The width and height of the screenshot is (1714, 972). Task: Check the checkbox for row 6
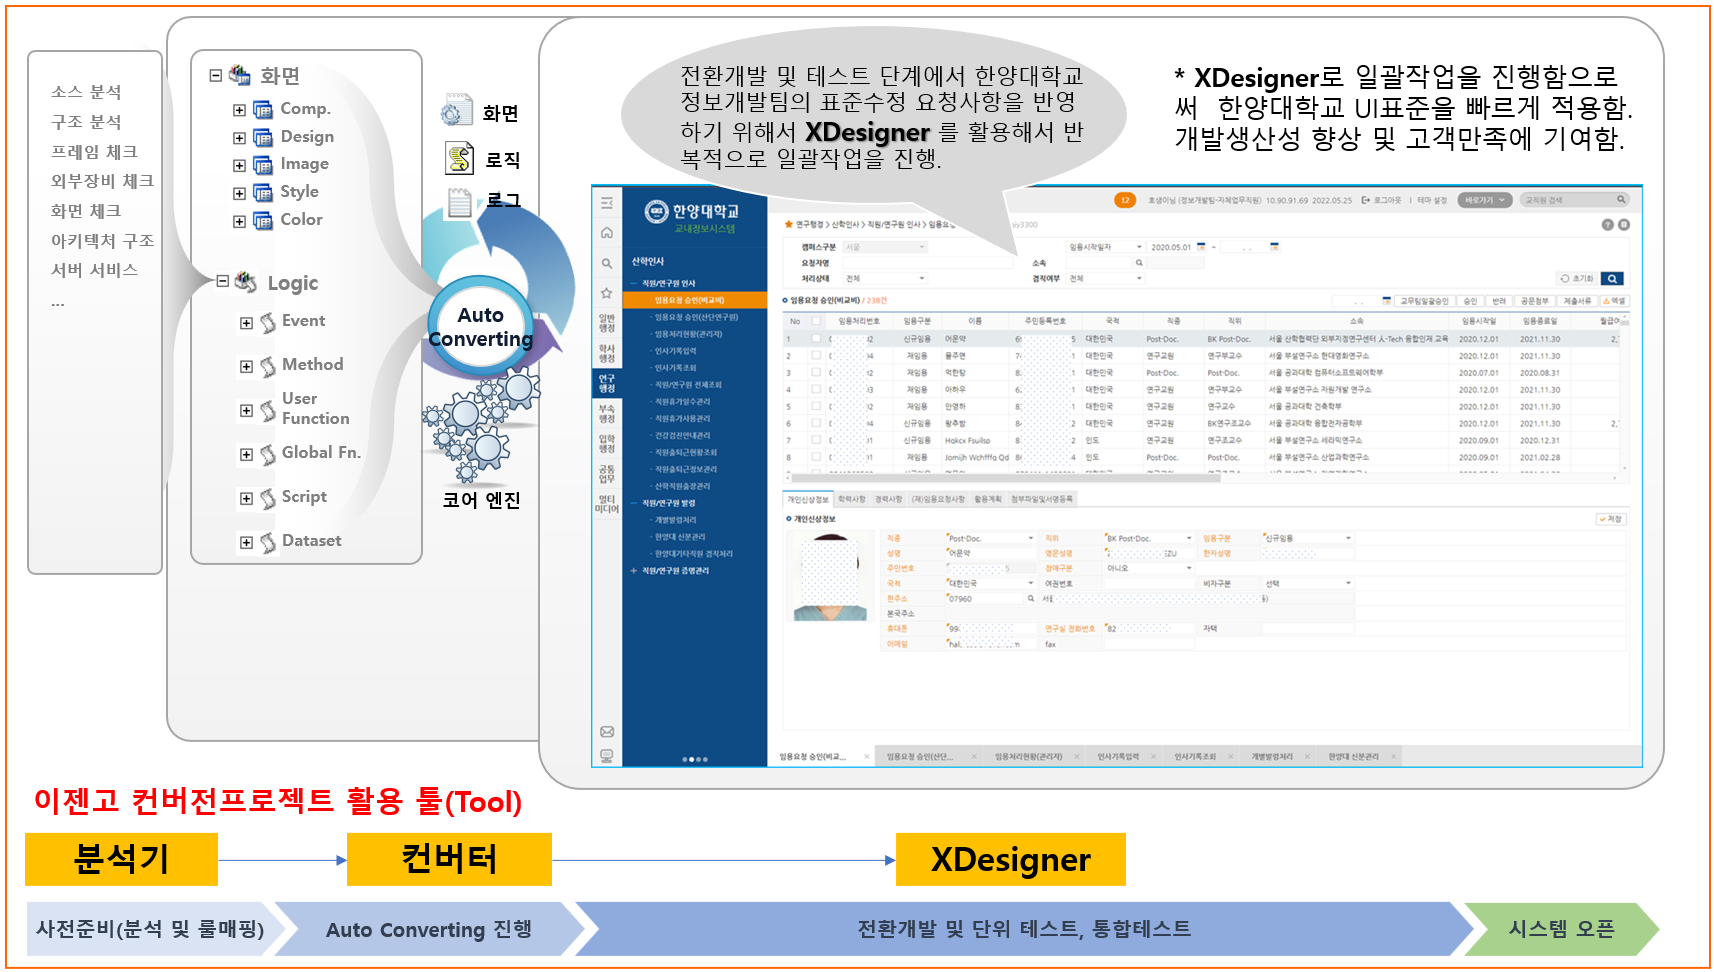pyautogui.click(x=816, y=424)
